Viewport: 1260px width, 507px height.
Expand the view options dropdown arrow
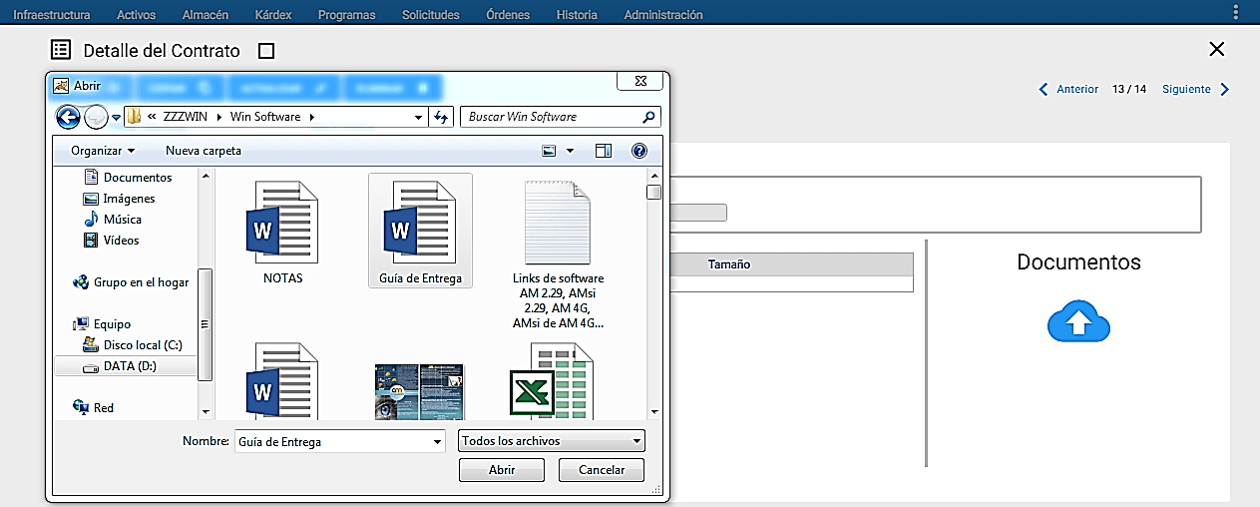tap(570, 151)
